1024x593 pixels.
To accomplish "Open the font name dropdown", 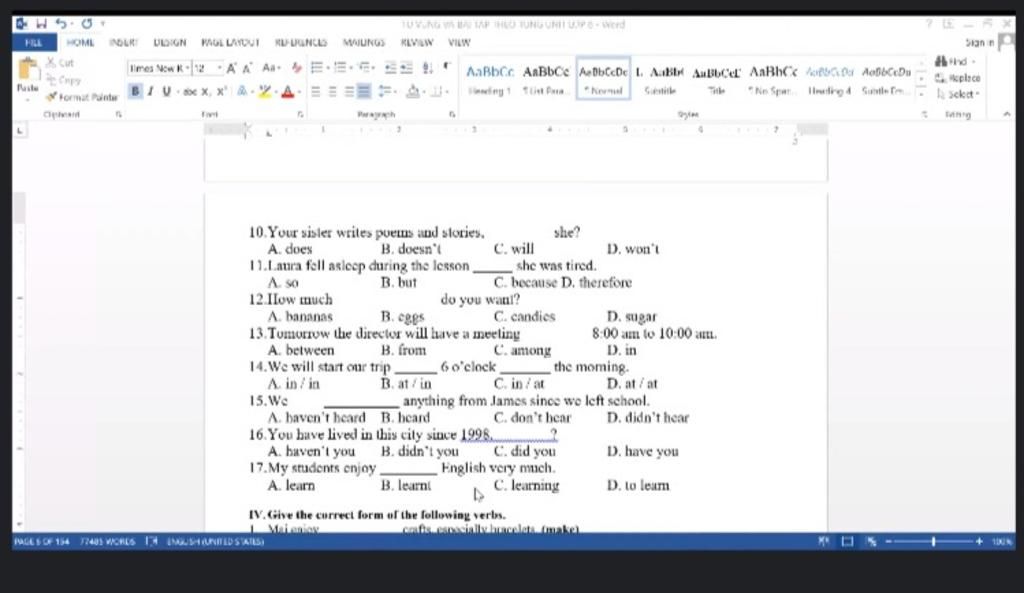I will pos(187,68).
